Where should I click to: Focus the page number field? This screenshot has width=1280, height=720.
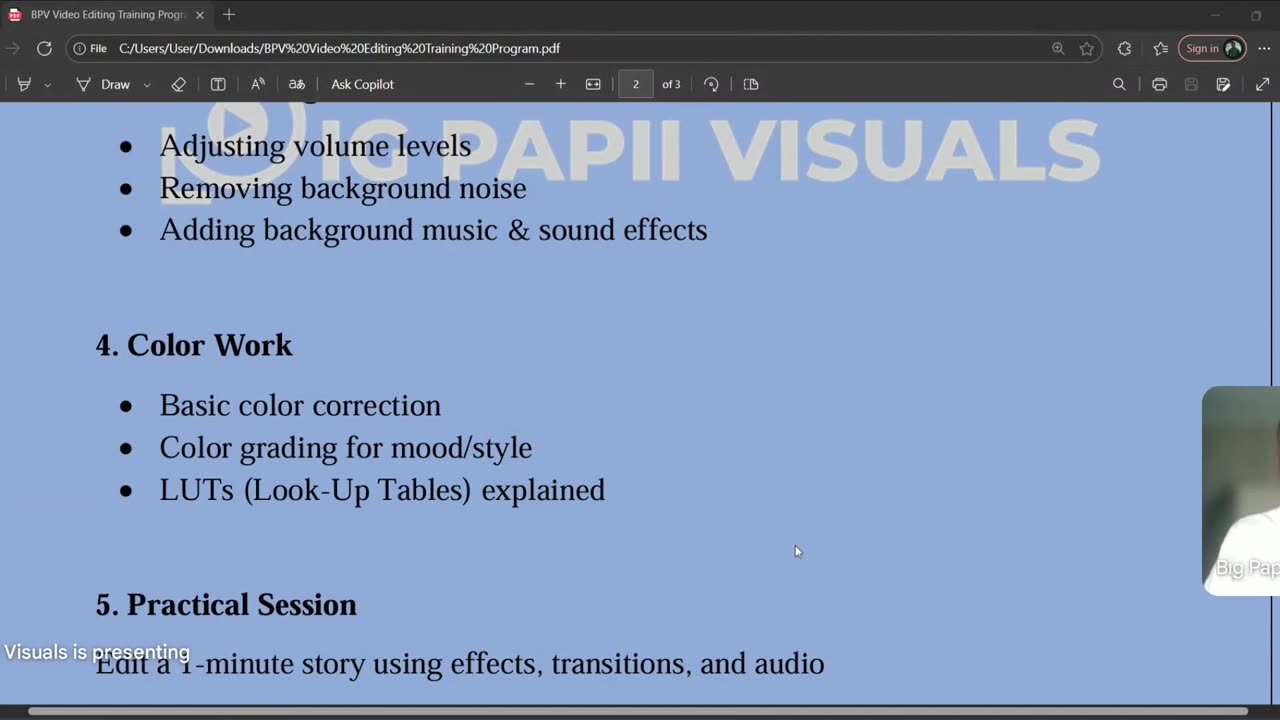(x=636, y=85)
